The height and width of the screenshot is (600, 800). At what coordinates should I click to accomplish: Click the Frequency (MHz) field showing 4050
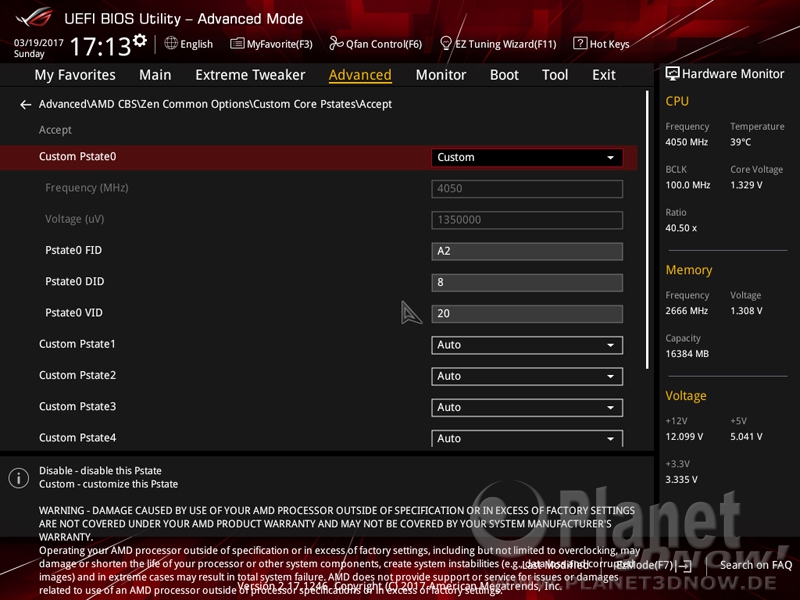(527, 188)
